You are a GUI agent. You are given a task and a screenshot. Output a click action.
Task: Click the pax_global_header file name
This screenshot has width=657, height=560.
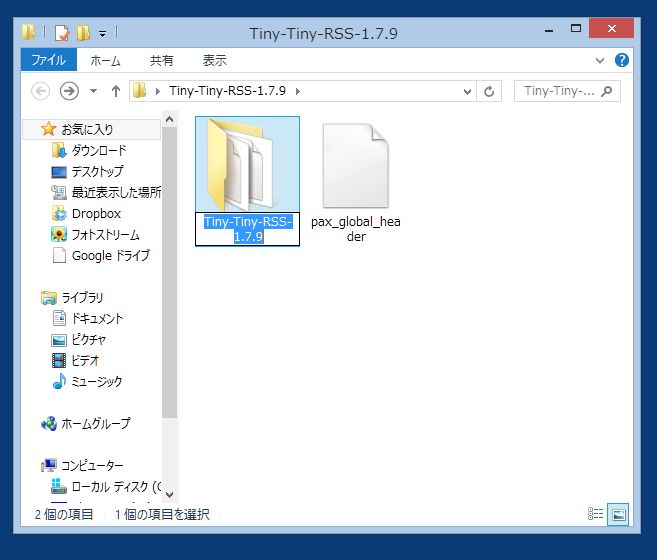(x=356, y=229)
